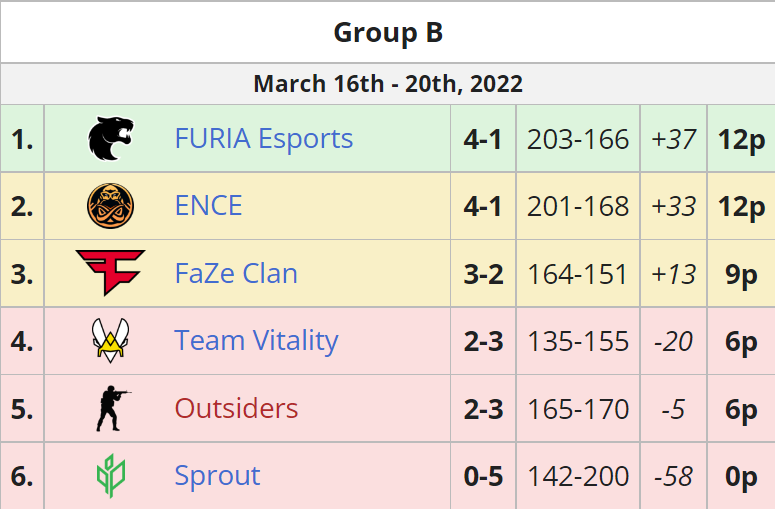Follow the FaZe Clan link

coord(236,273)
